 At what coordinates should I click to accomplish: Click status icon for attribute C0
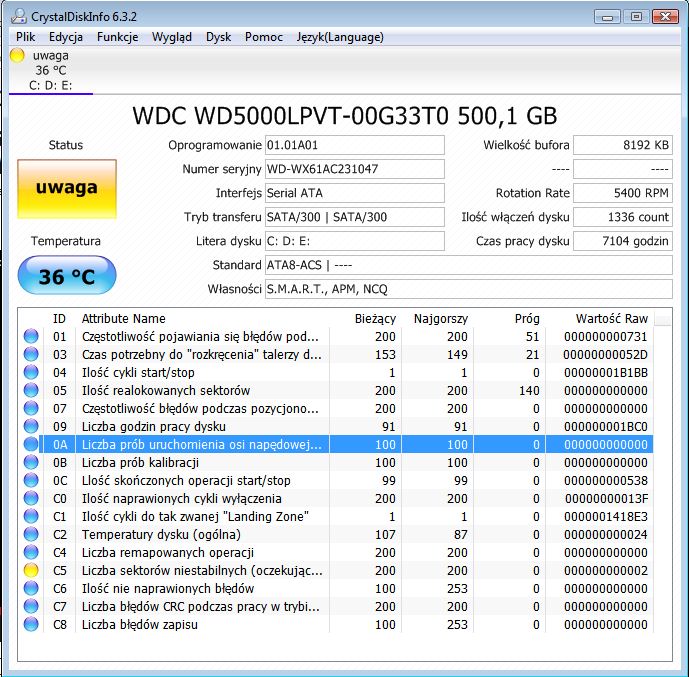(31, 498)
